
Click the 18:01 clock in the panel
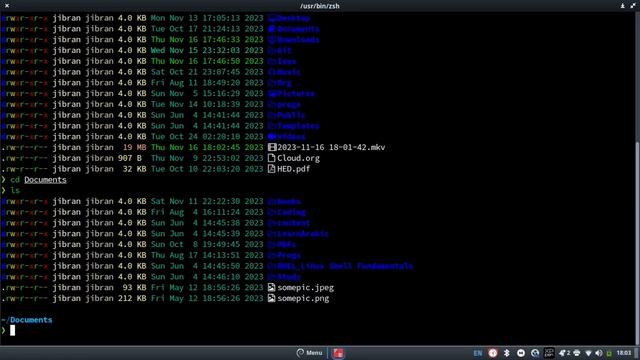[624, 353]
